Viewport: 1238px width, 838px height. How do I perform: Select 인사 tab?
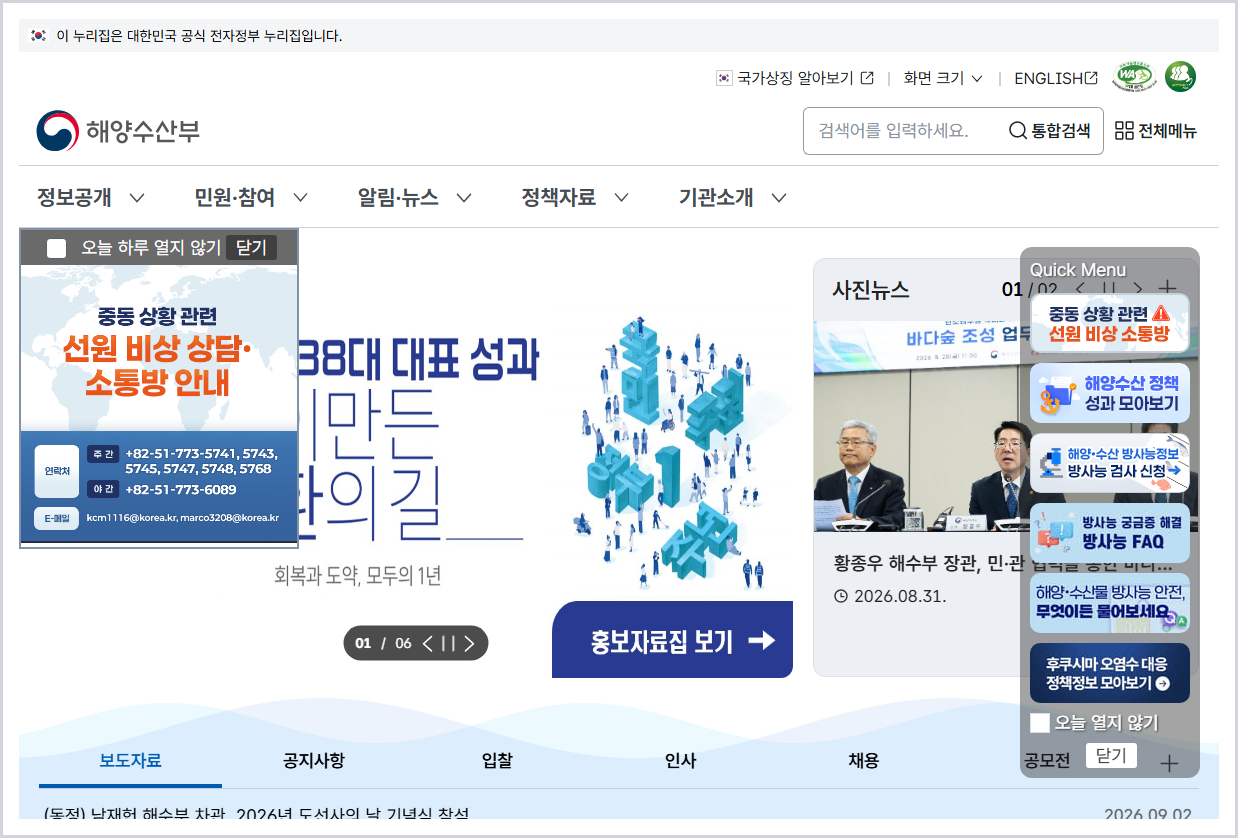pos(680,761)
